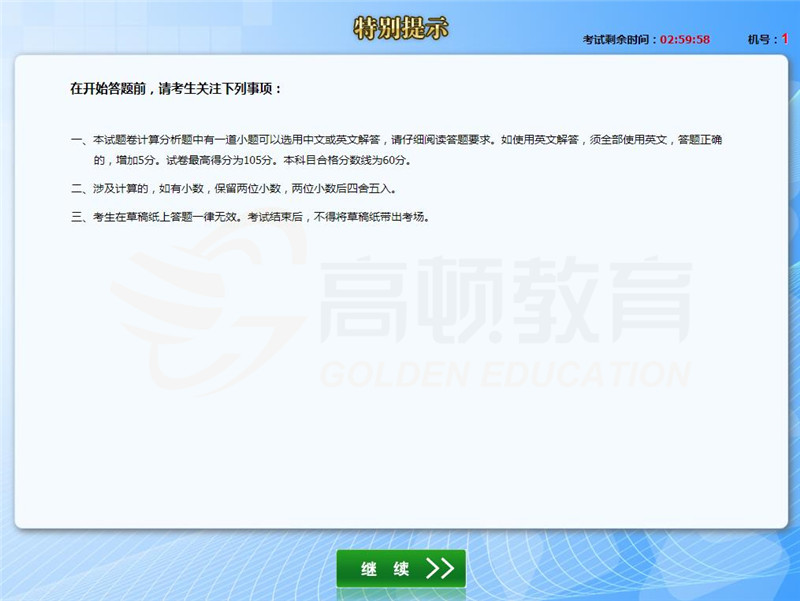The width and height of the screenshot is (800, 601).
Task: Select the red countdown timer 02:59:58
Action: pyautogui.click(x=685, y=39)
